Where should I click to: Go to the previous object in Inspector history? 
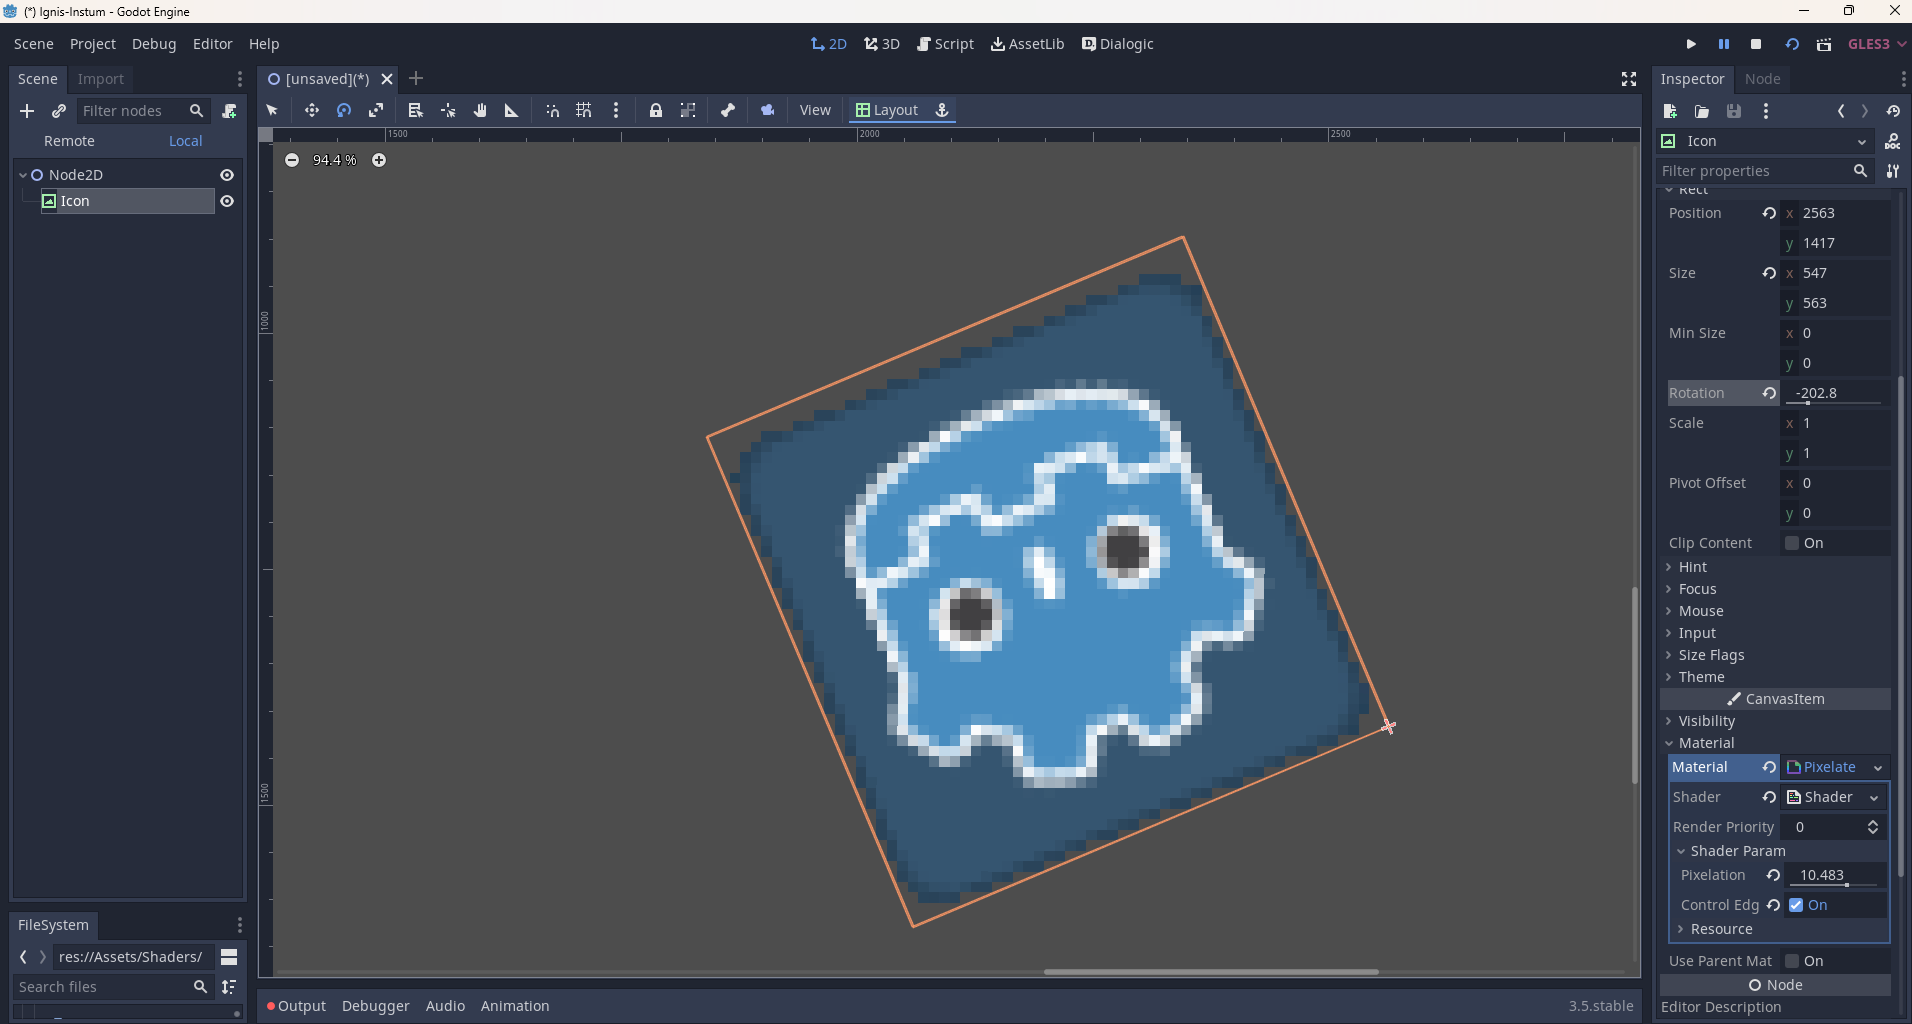click(x=1841, y=111)
